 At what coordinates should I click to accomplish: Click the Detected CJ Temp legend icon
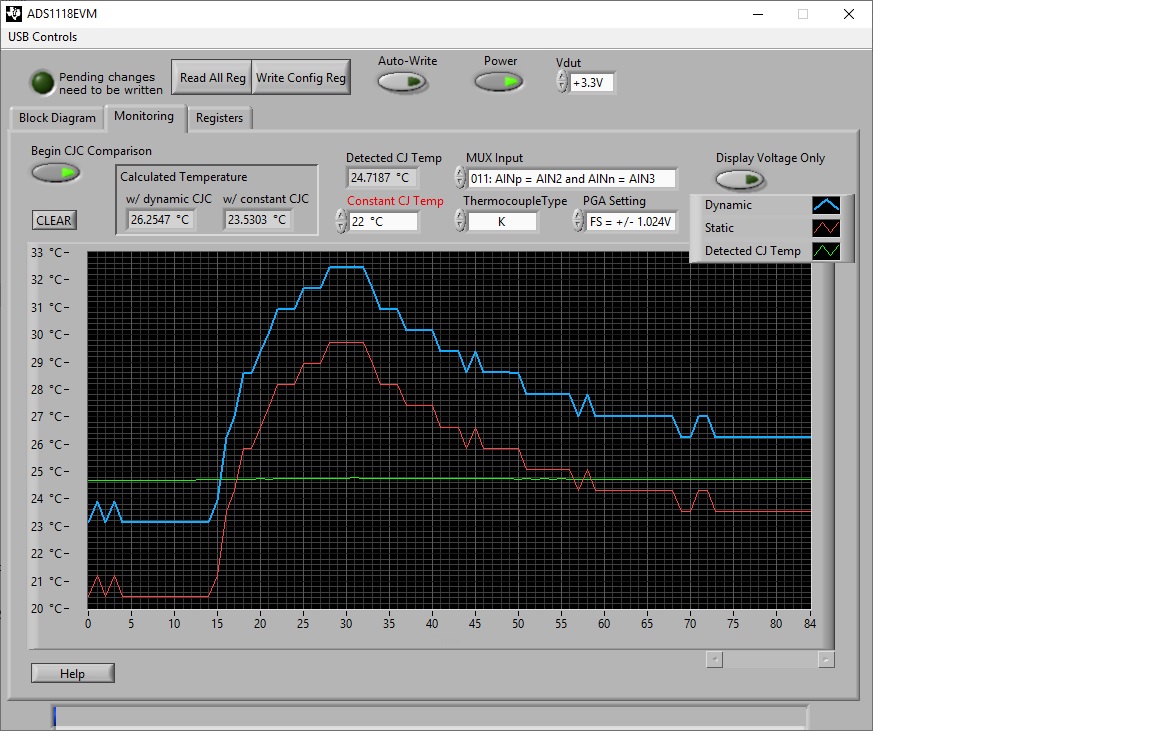[x=826, y=251]
